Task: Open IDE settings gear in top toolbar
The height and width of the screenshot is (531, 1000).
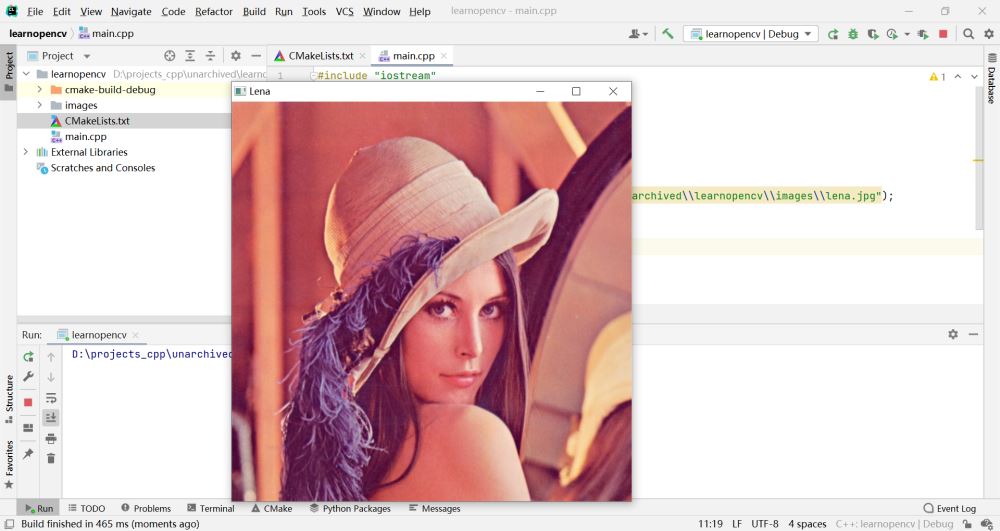Action: [x=989, y=34]
